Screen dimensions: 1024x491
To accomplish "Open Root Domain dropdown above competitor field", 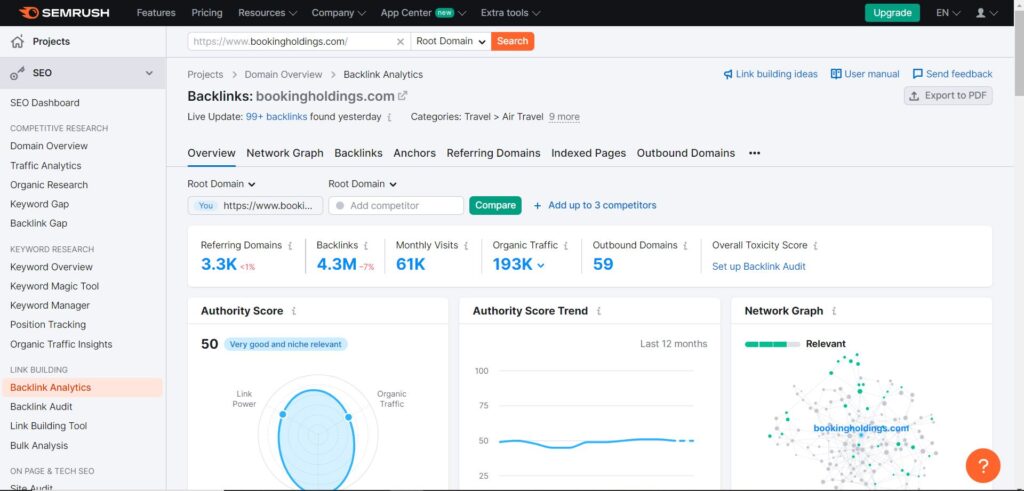I will coord(362,184).
